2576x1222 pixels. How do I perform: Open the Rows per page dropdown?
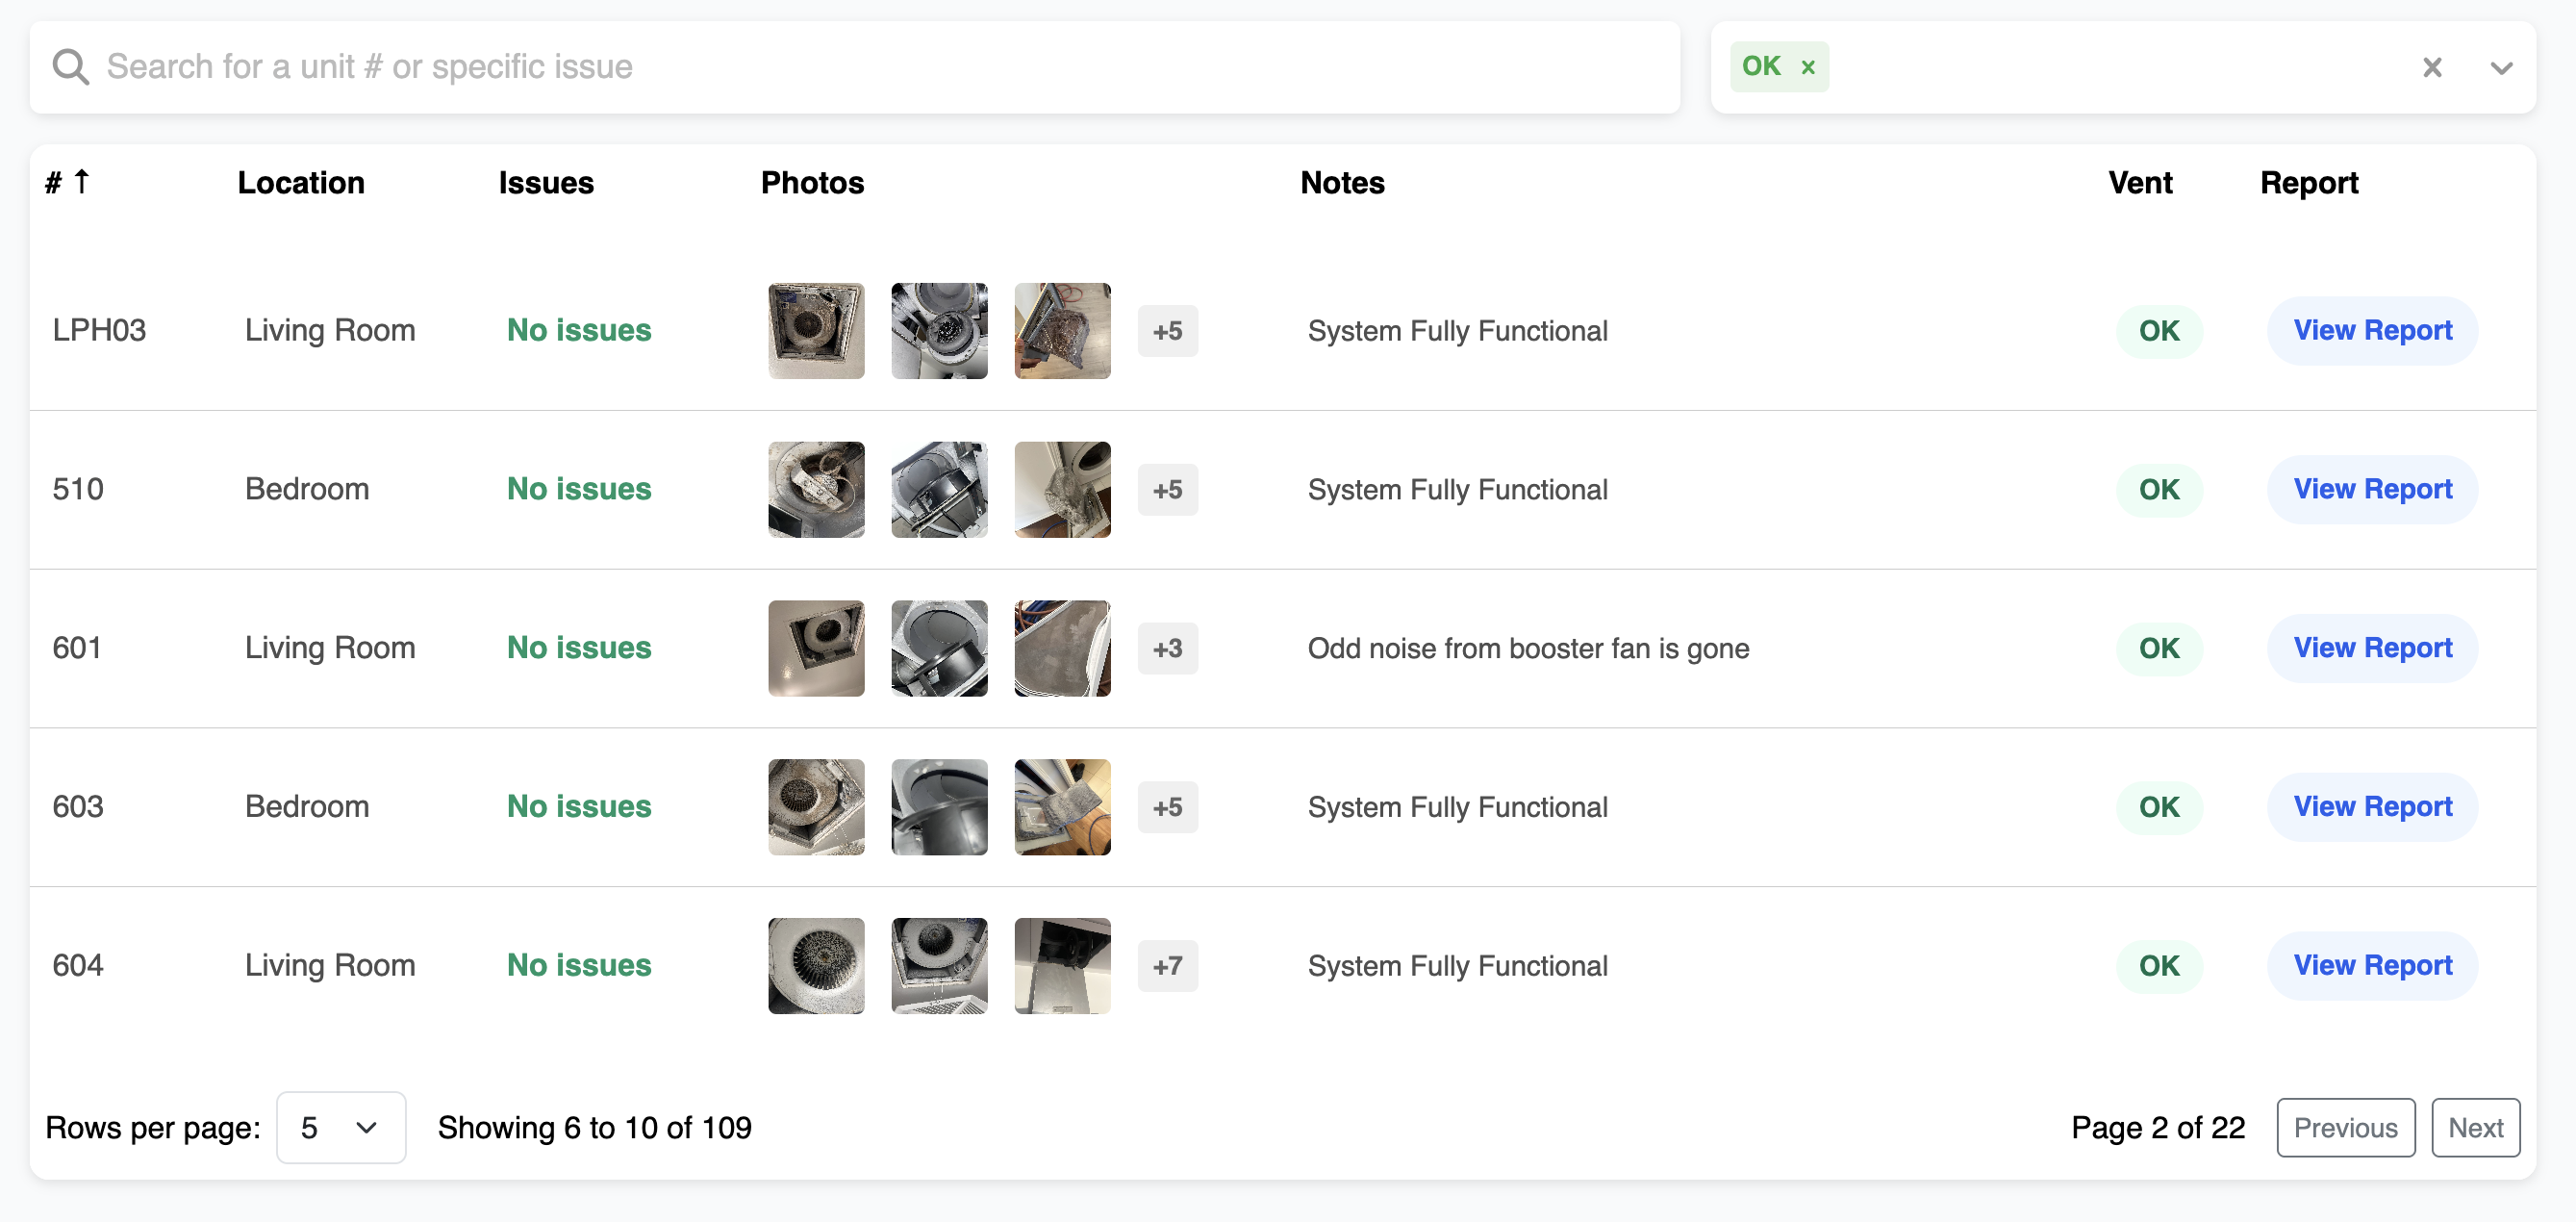click(x=340, y=1127)
